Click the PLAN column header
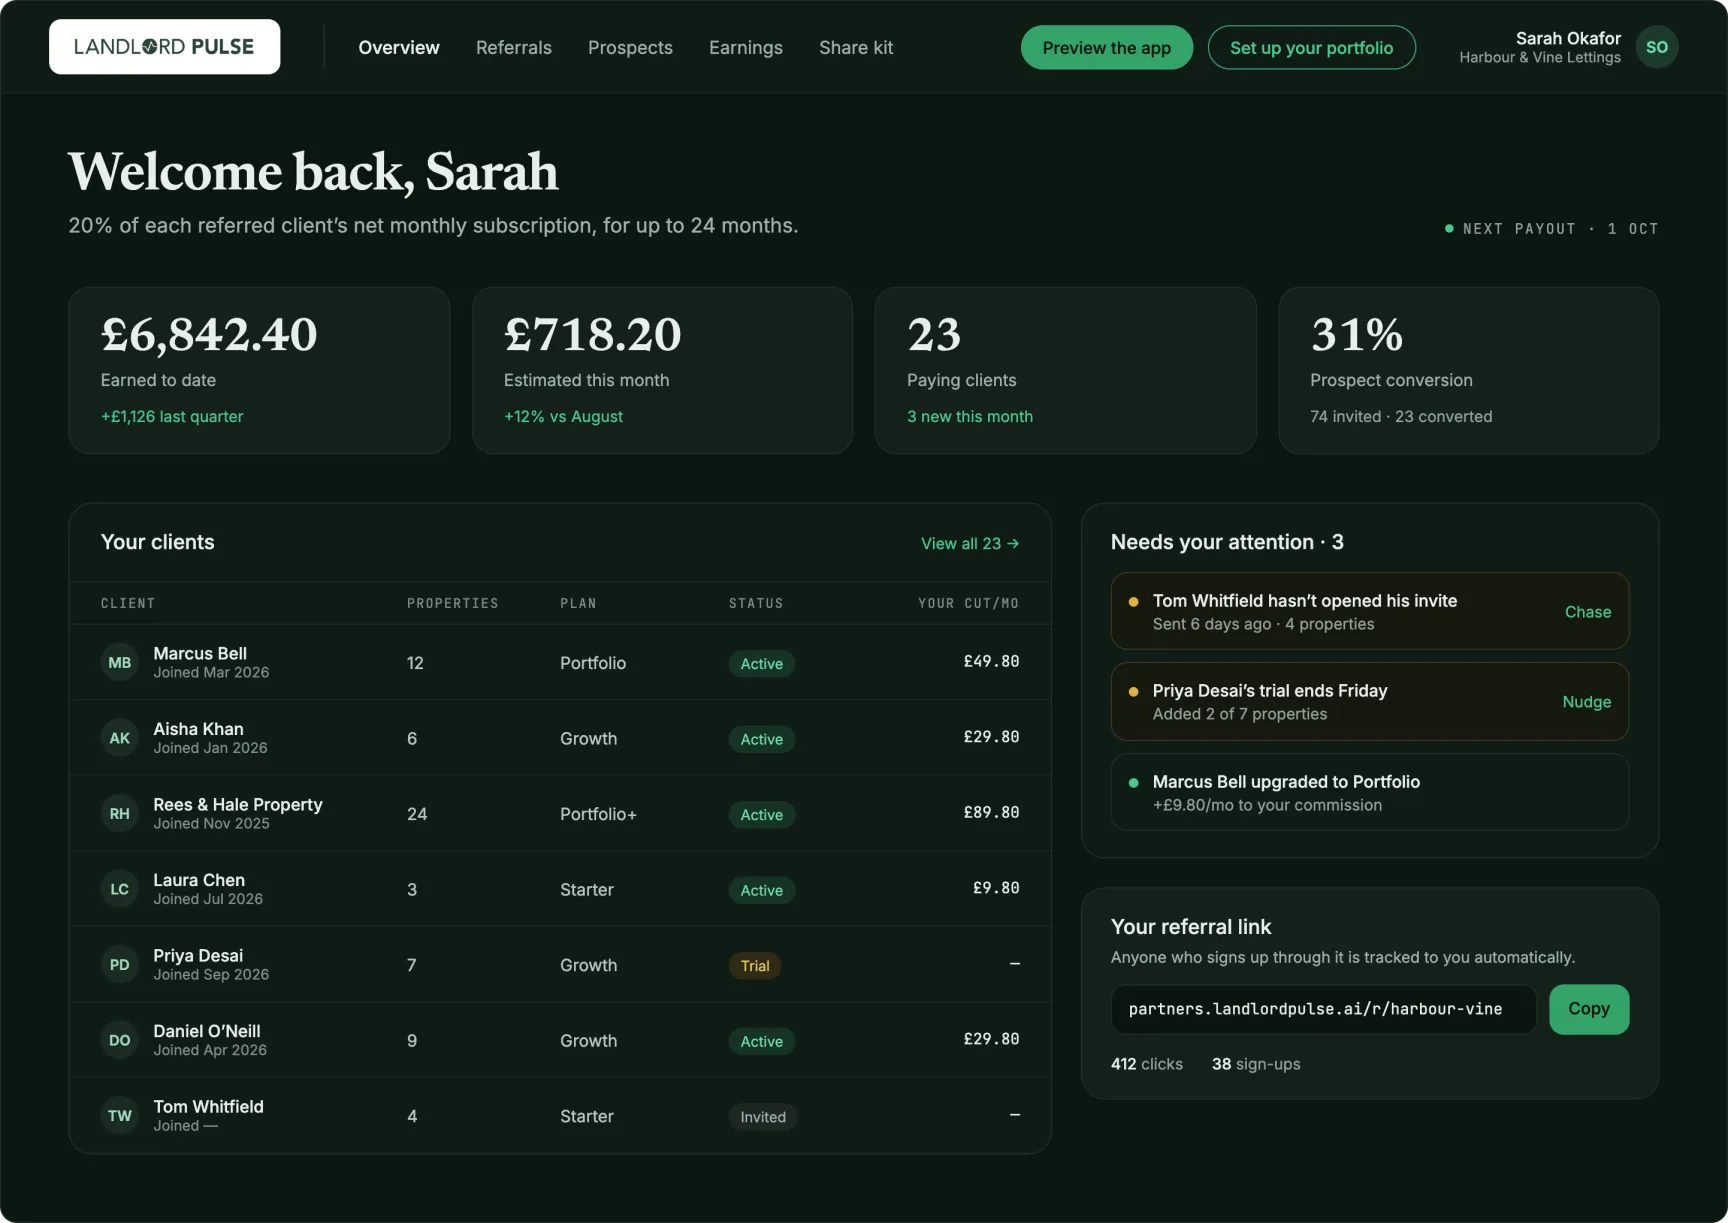Viewport: 1728px width, 1223px height. (578, 603)
